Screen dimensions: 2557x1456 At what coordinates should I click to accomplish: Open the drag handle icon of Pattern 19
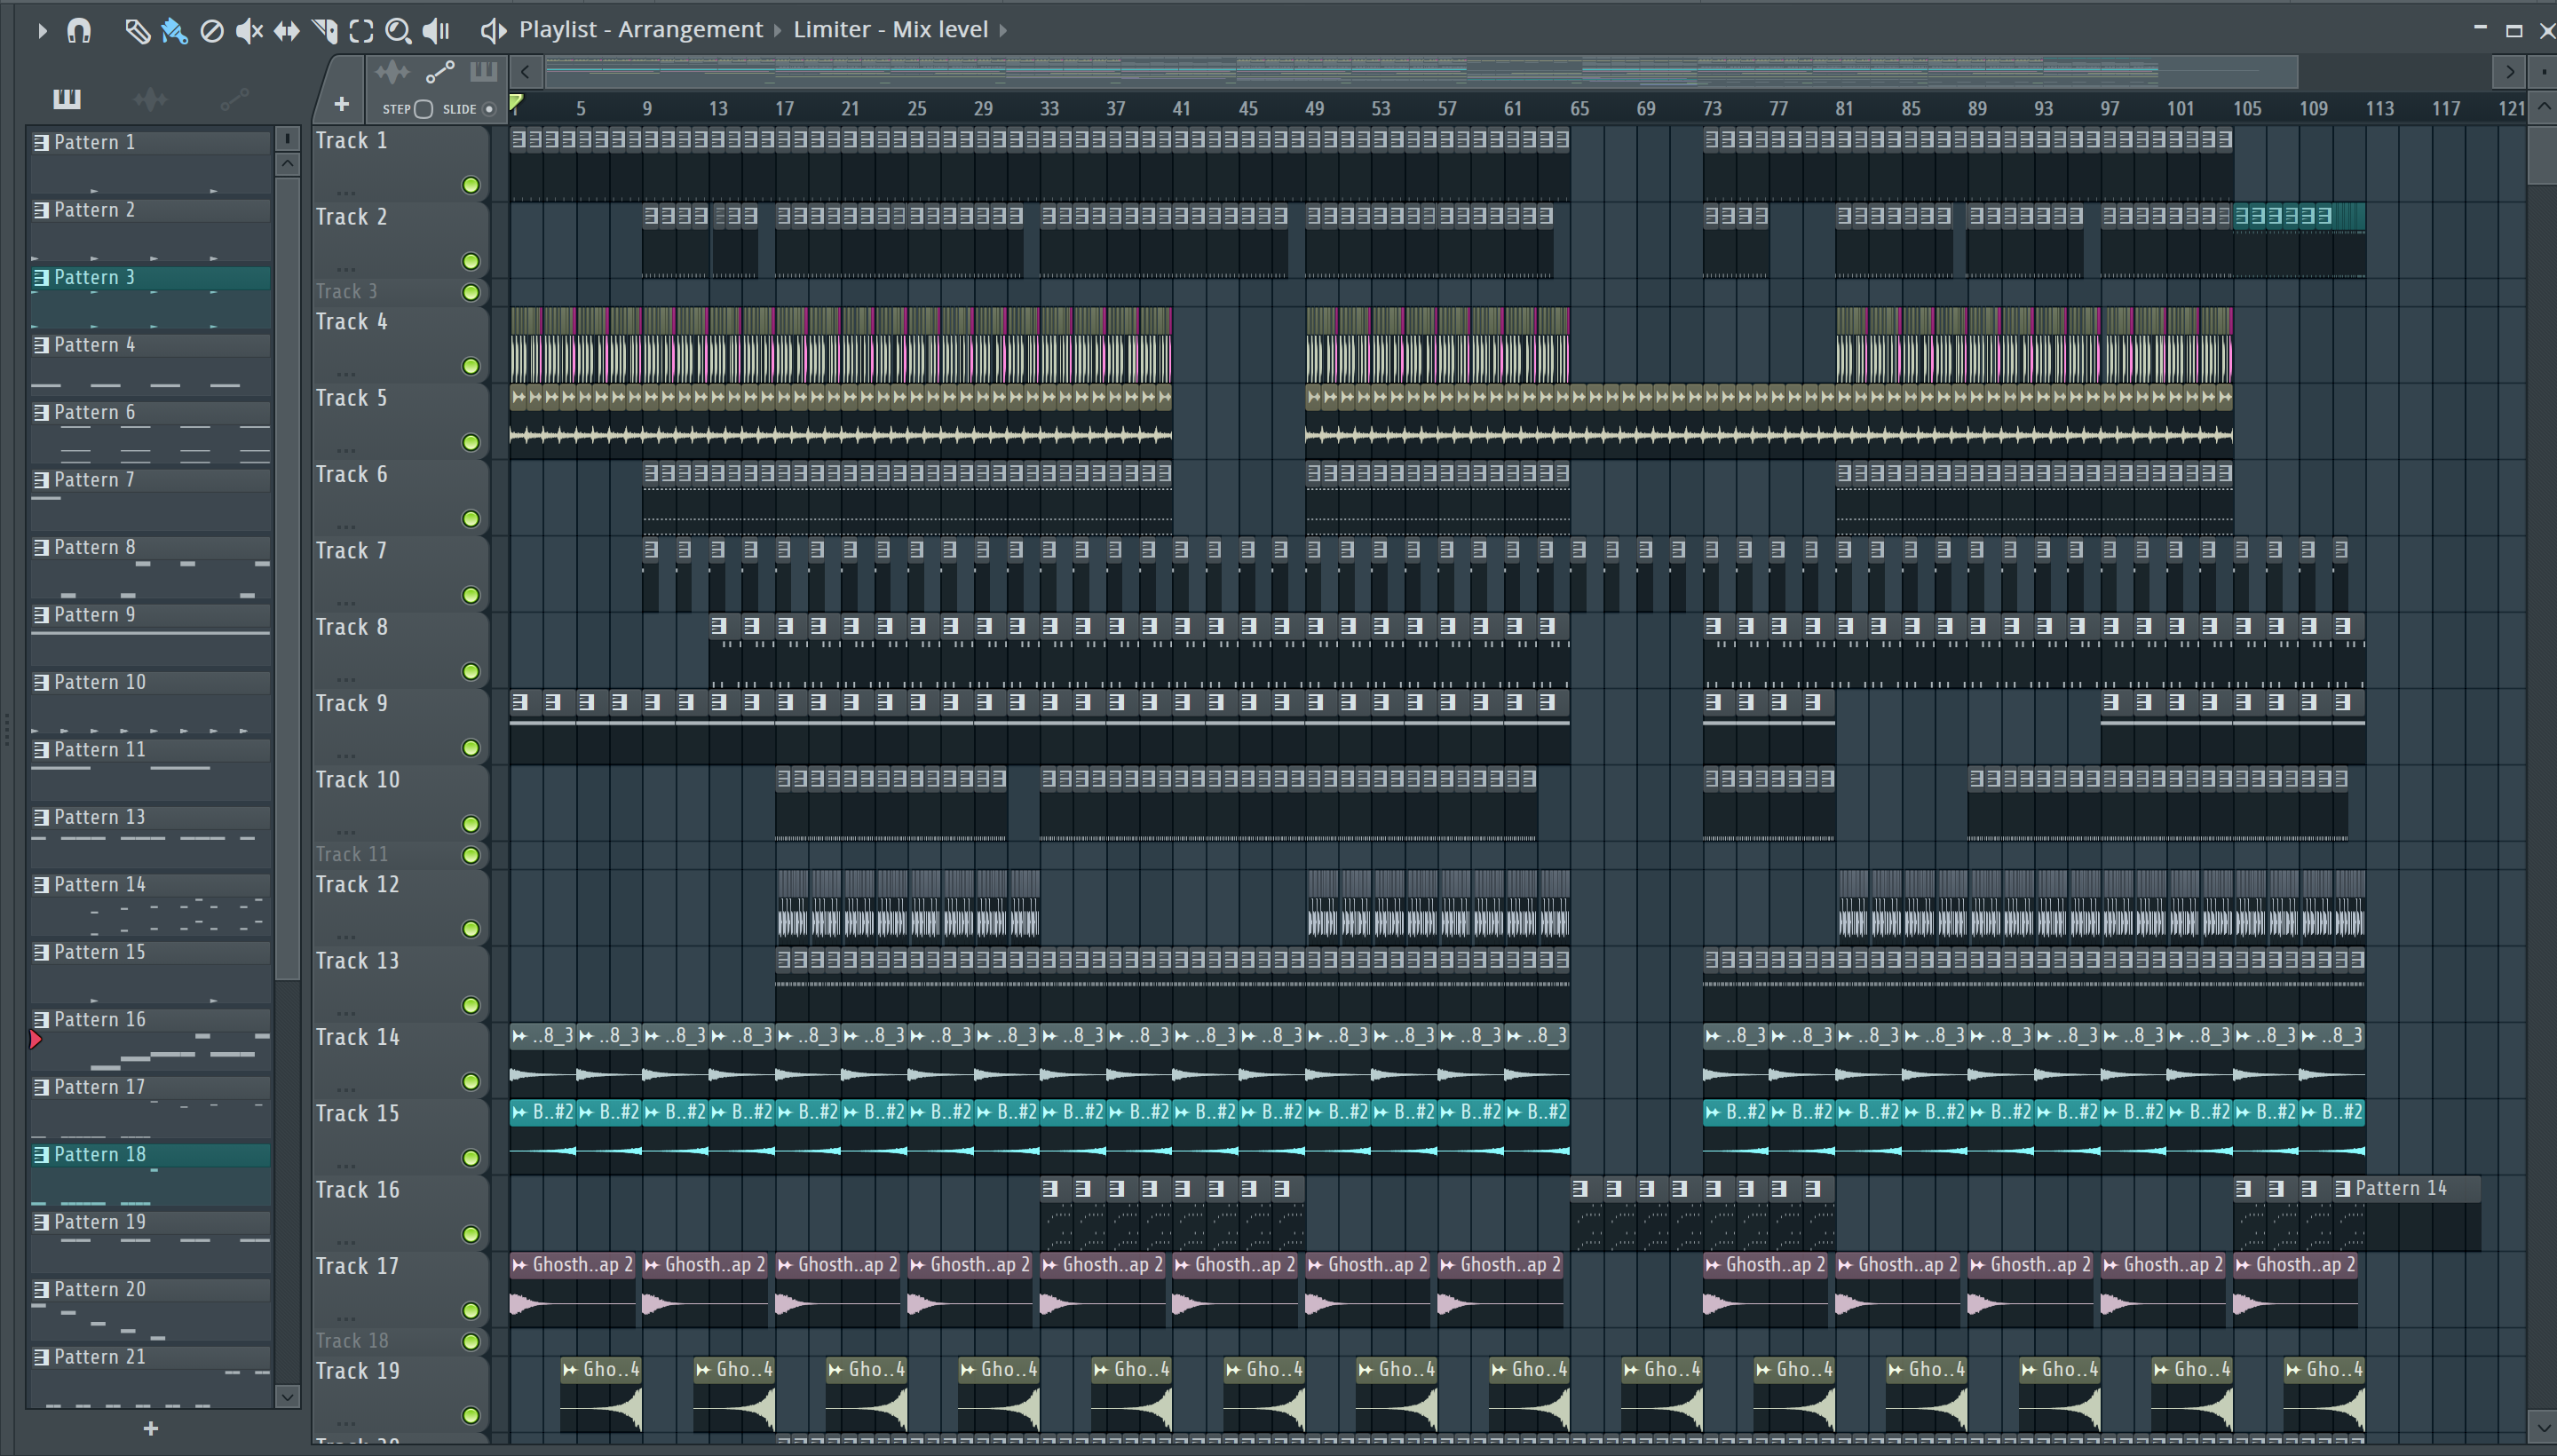coord(41,1223)
